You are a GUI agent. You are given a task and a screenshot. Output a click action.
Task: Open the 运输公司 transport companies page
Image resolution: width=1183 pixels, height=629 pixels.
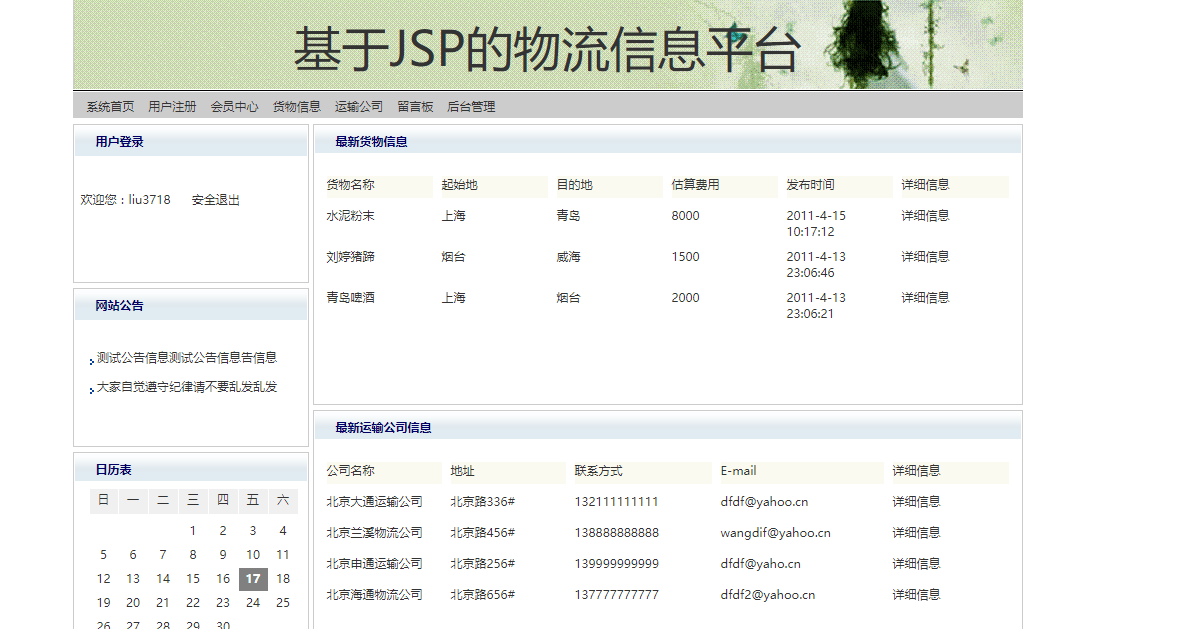358,106
